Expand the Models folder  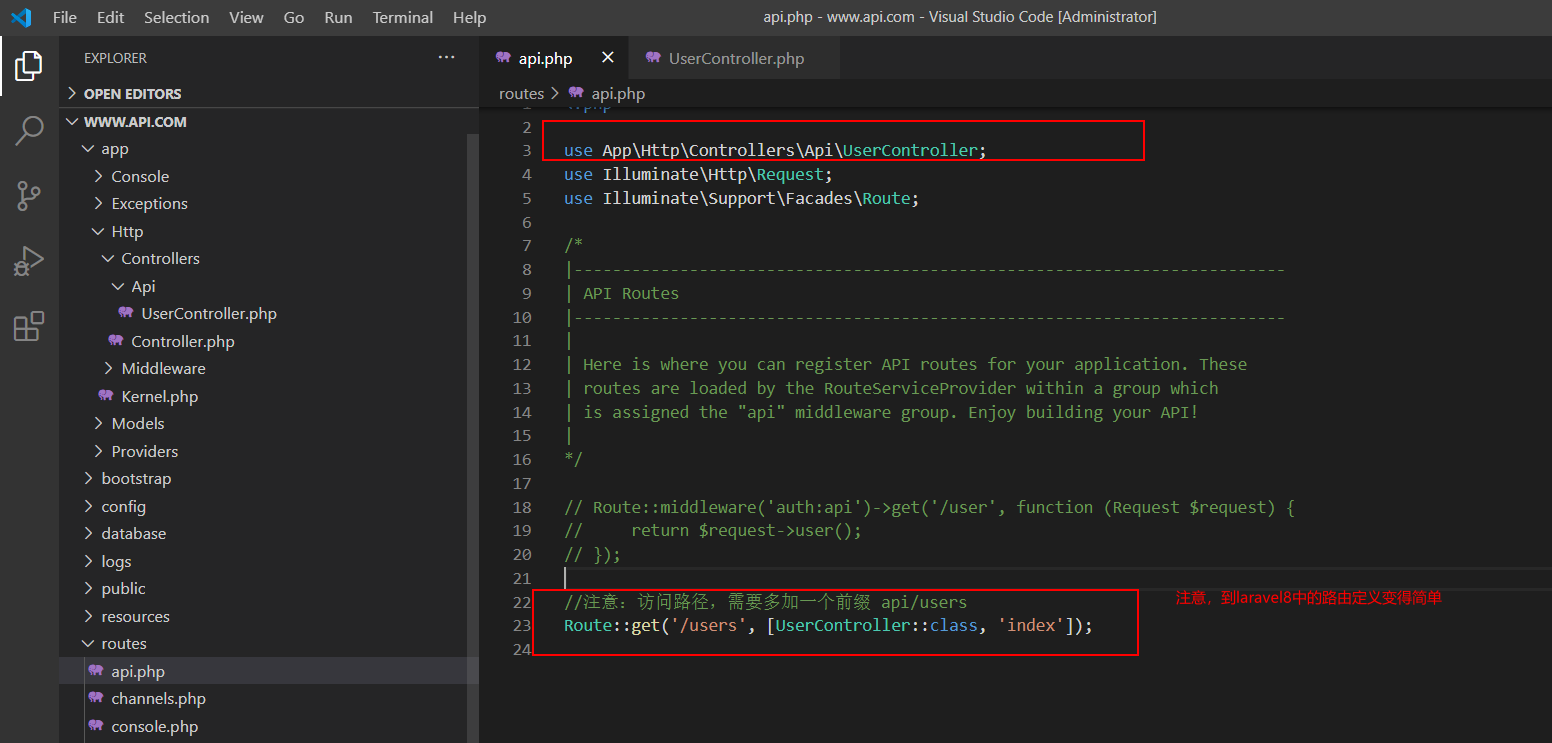(x=98, y=423)
